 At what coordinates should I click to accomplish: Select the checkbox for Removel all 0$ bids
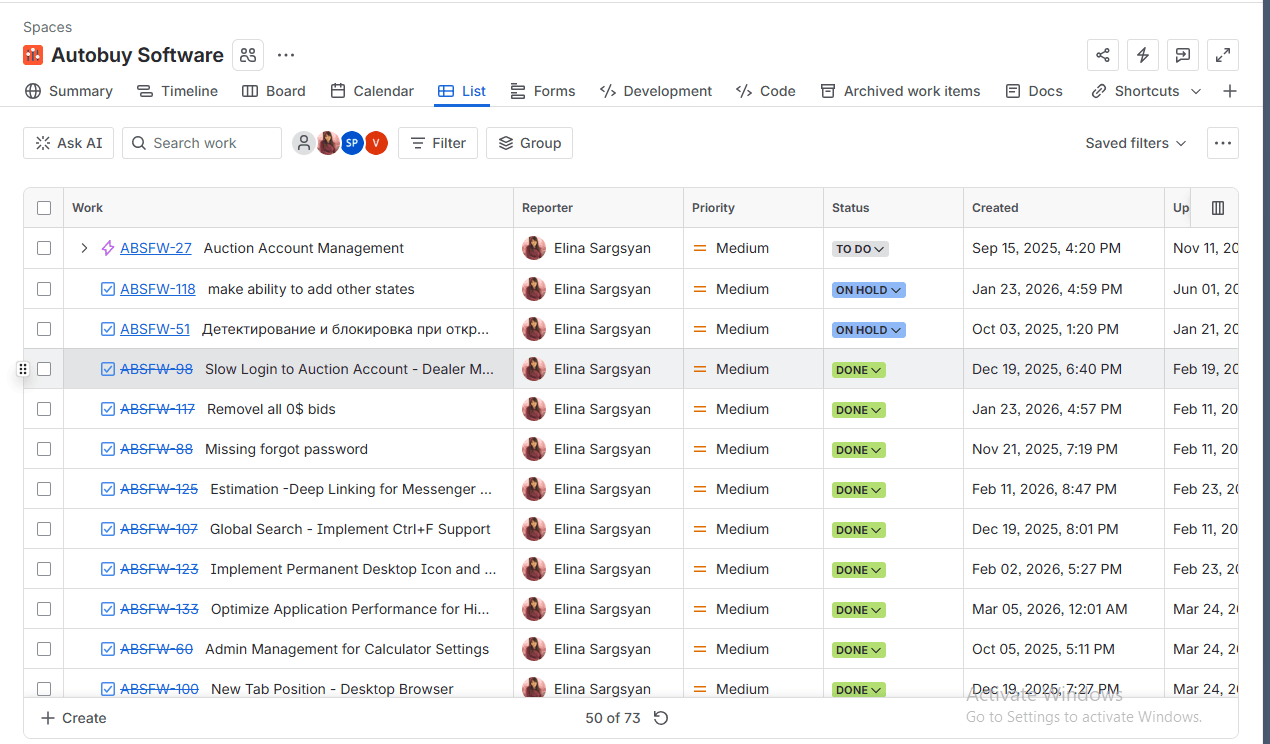[44, 409]
